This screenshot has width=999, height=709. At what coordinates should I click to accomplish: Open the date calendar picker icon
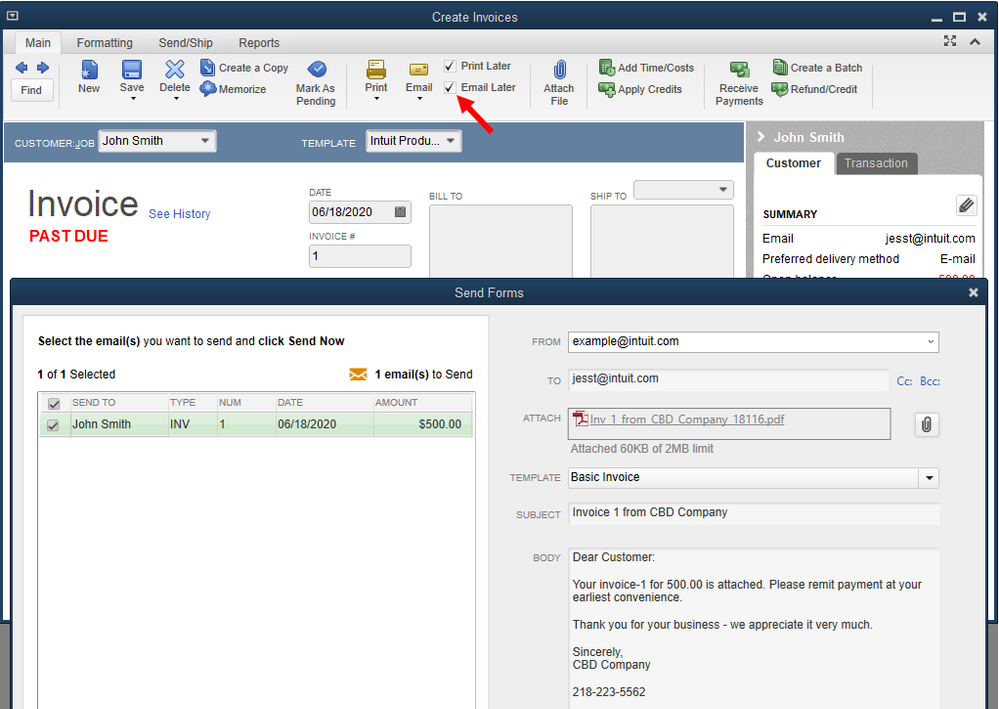(400, 211)
